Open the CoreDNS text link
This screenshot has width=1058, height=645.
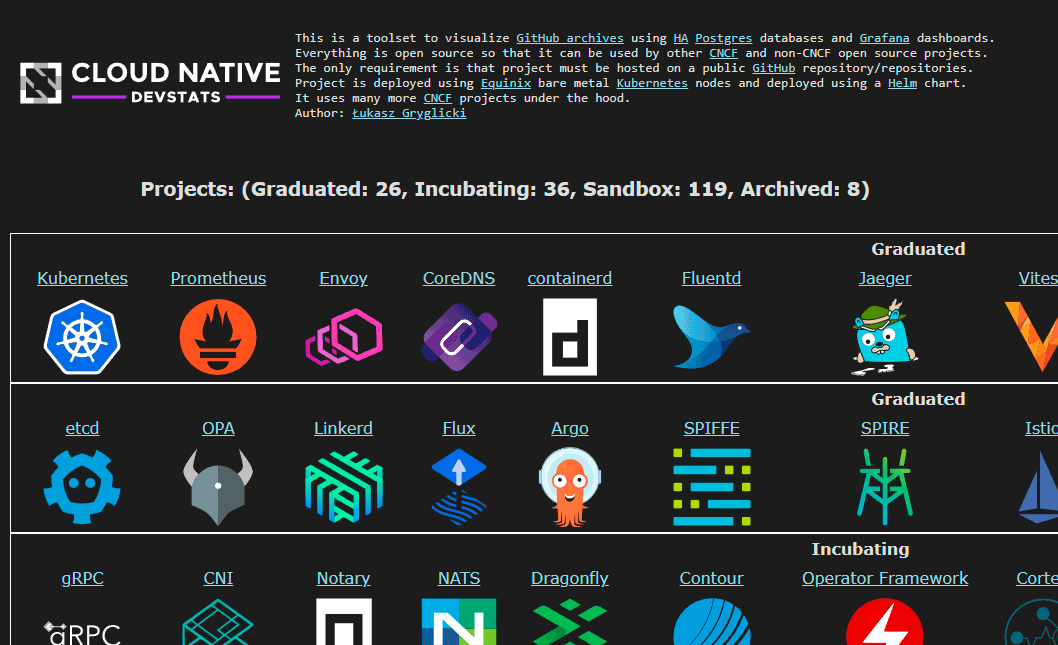(459, 278)
